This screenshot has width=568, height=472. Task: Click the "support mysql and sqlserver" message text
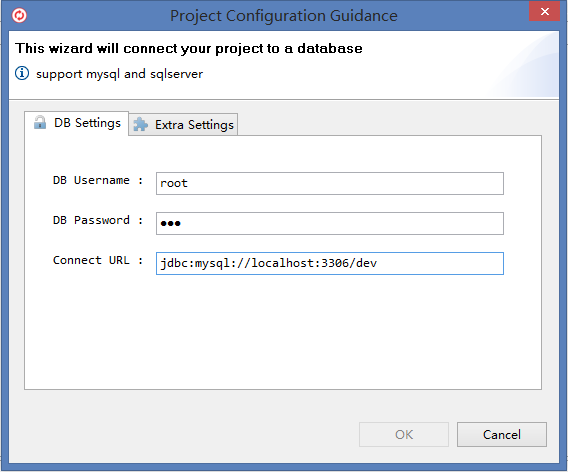click(119, 74)
